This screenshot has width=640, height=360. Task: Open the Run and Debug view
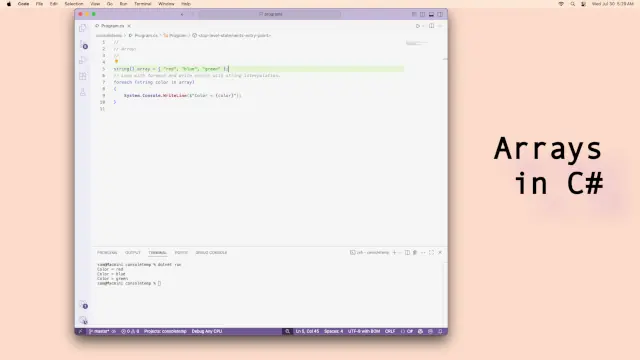(83, 60)
